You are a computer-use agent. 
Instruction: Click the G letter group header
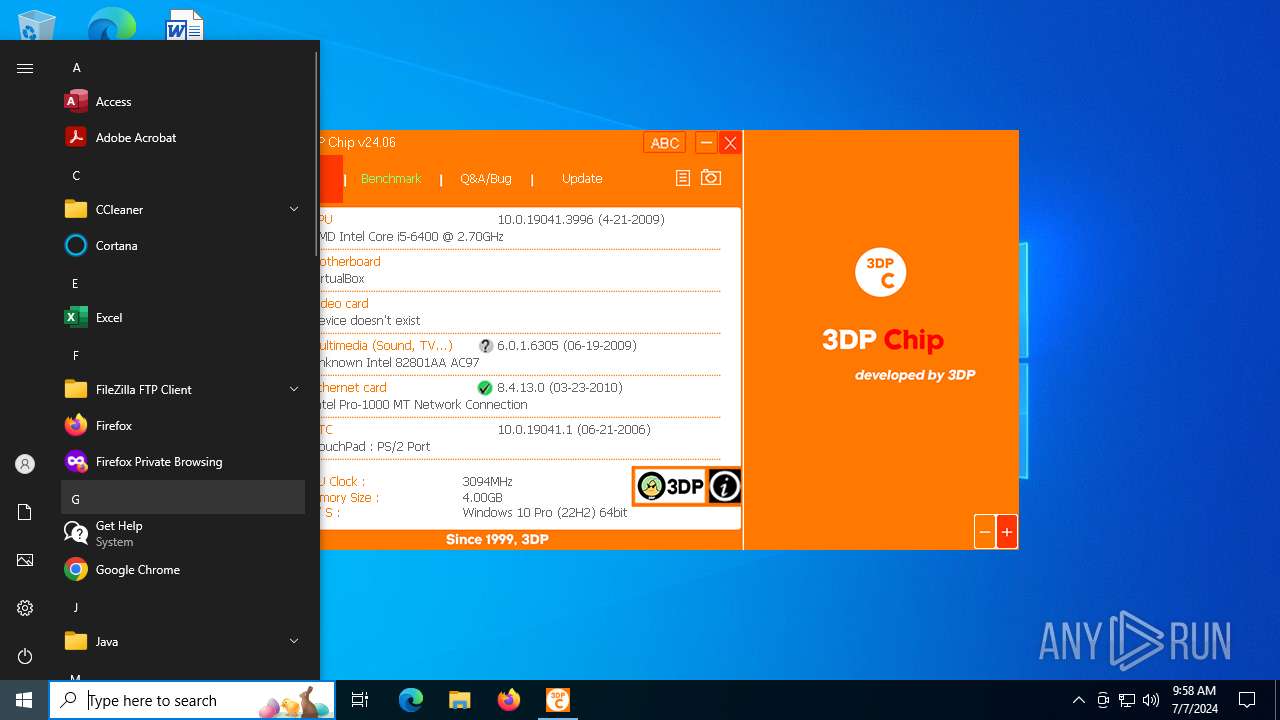coord(183,498)
